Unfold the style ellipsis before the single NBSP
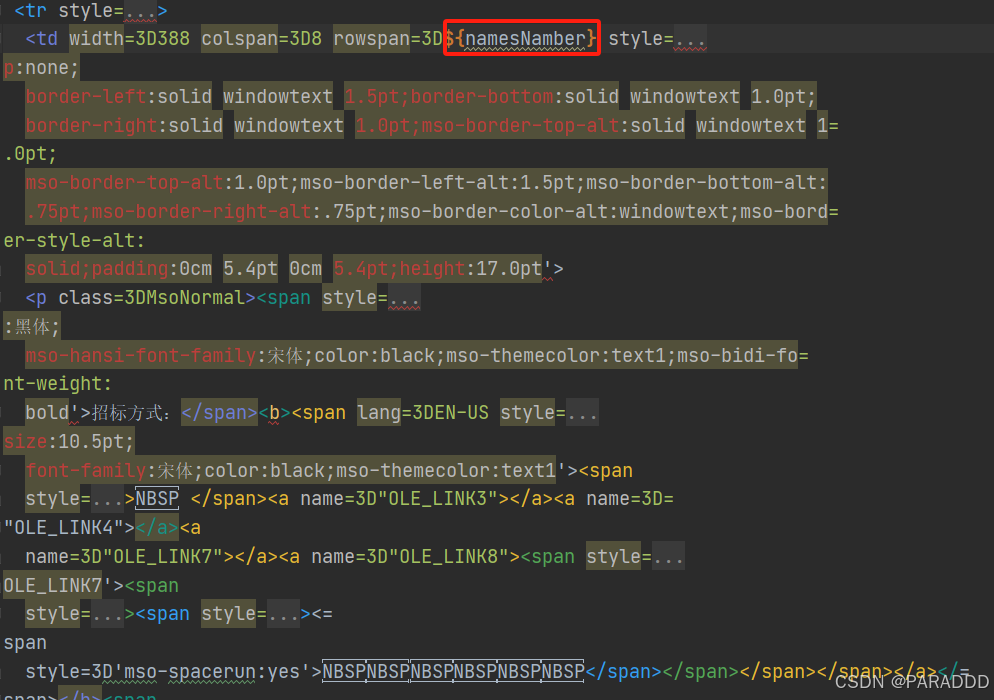Screen dimensions: 994x700 pos(108,499)
